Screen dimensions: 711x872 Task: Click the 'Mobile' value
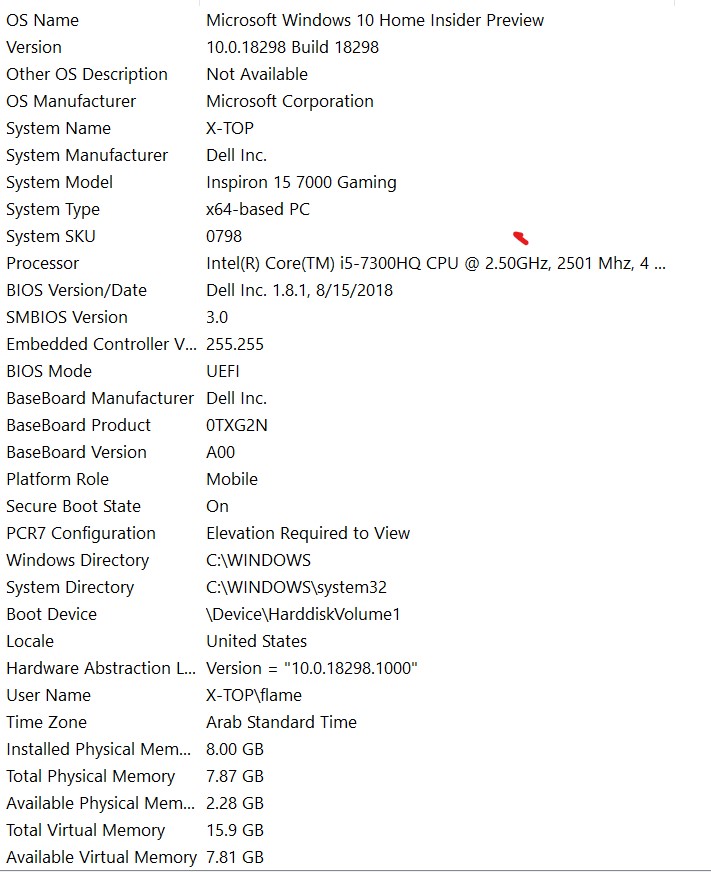pyautogui.click(x=231, y=479)
